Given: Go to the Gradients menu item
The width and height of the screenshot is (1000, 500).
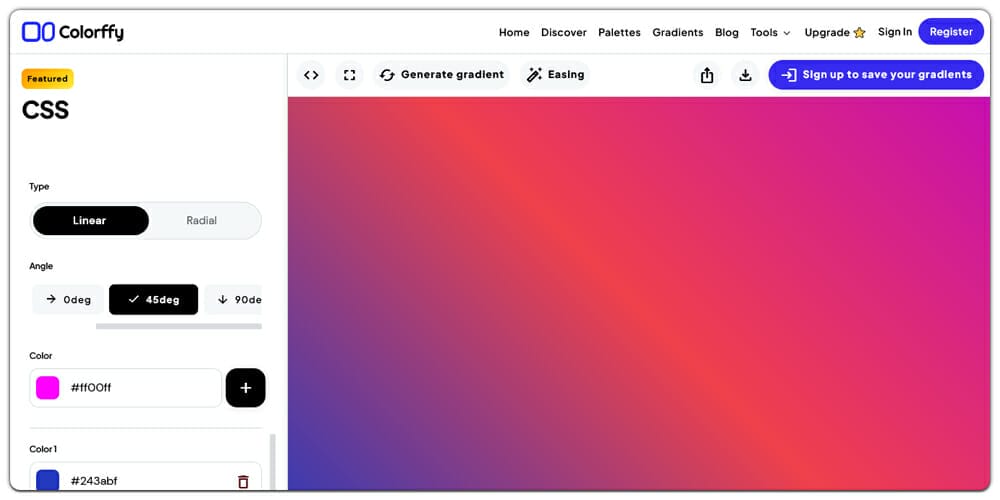Looking at the screenshot, I should pos(677,32).
